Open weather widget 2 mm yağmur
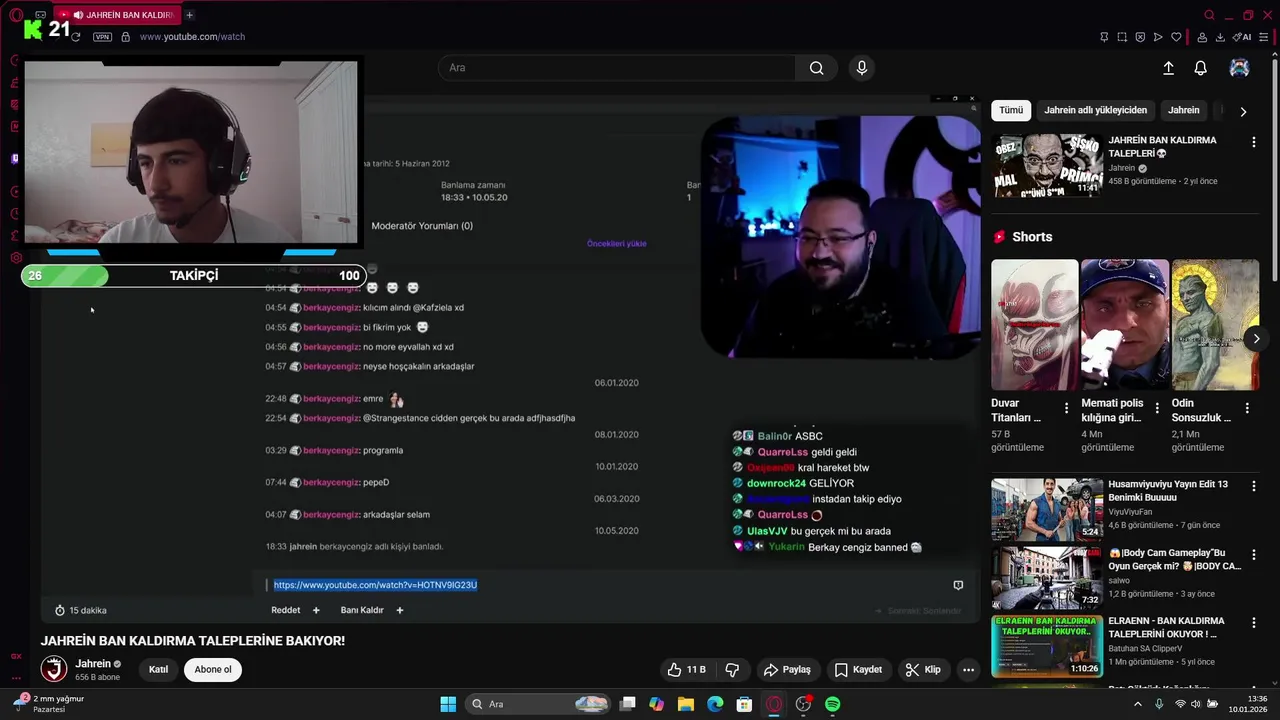 tap(50, 704)
